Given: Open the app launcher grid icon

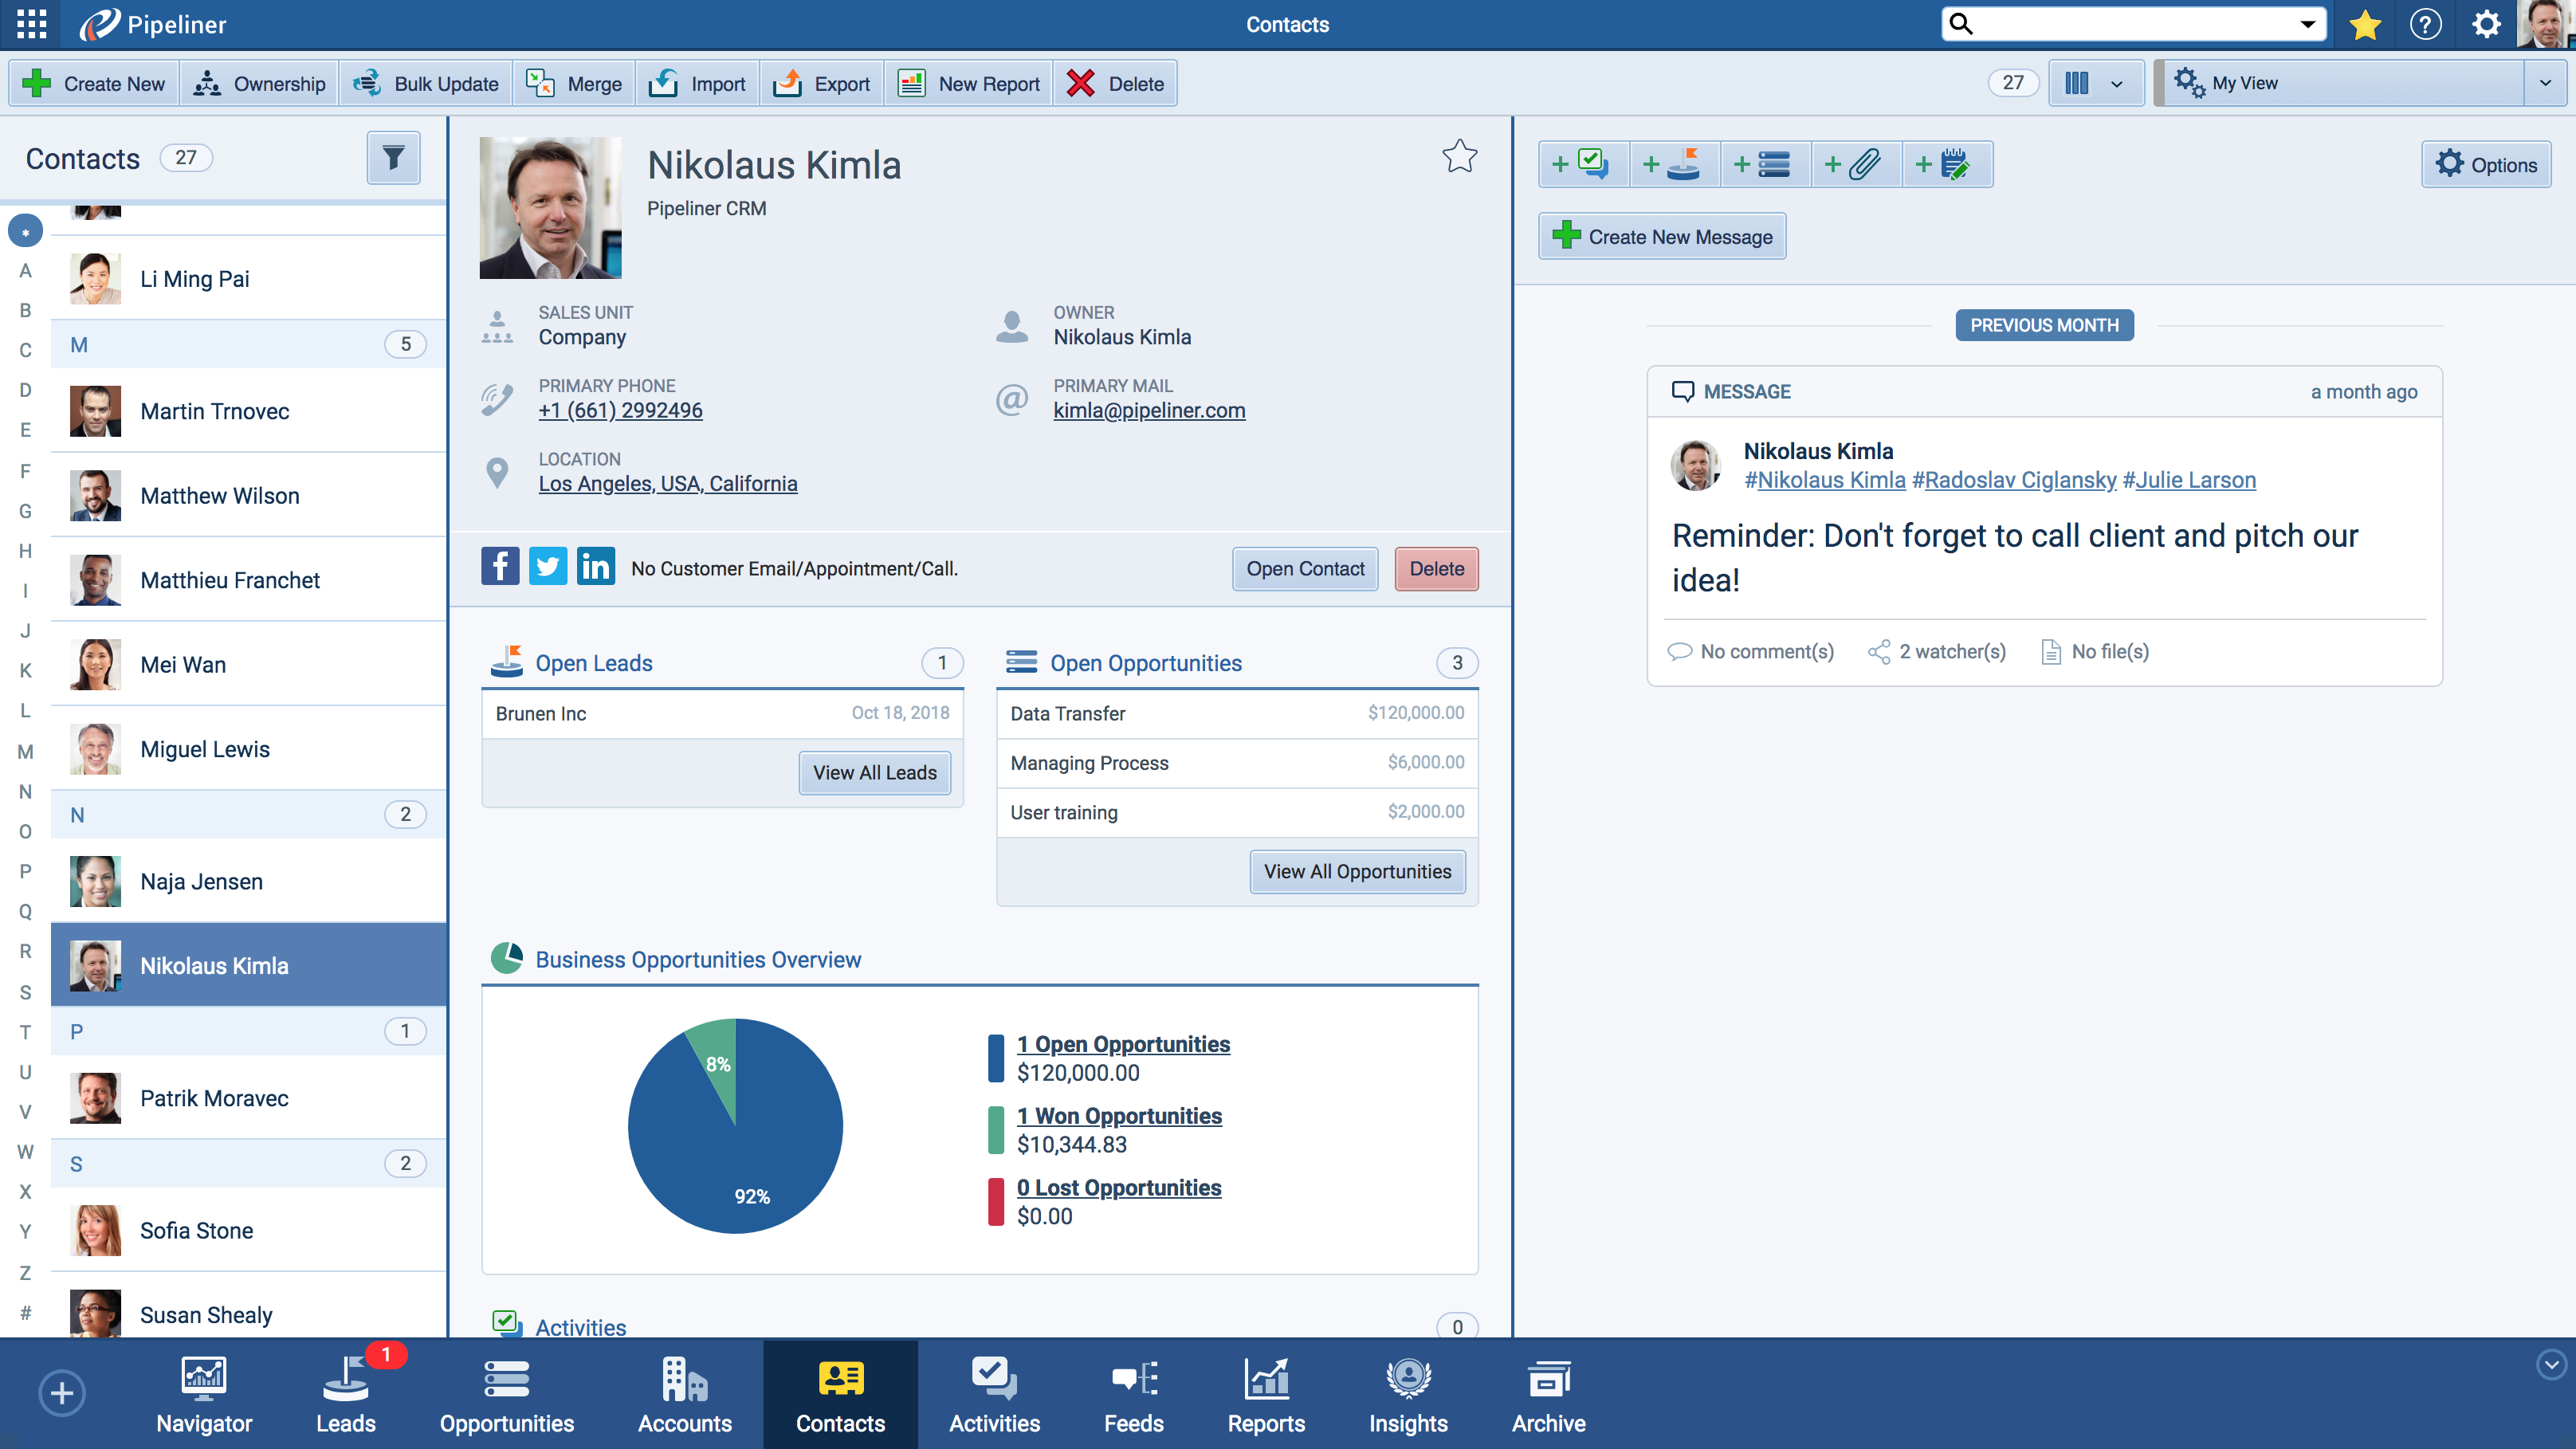Looking at the screenshot, I should pos(31,24).
